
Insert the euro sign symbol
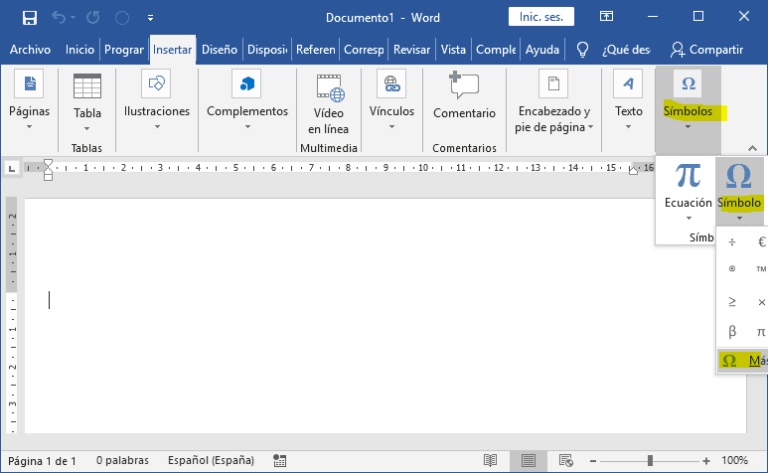pos(762,242)
